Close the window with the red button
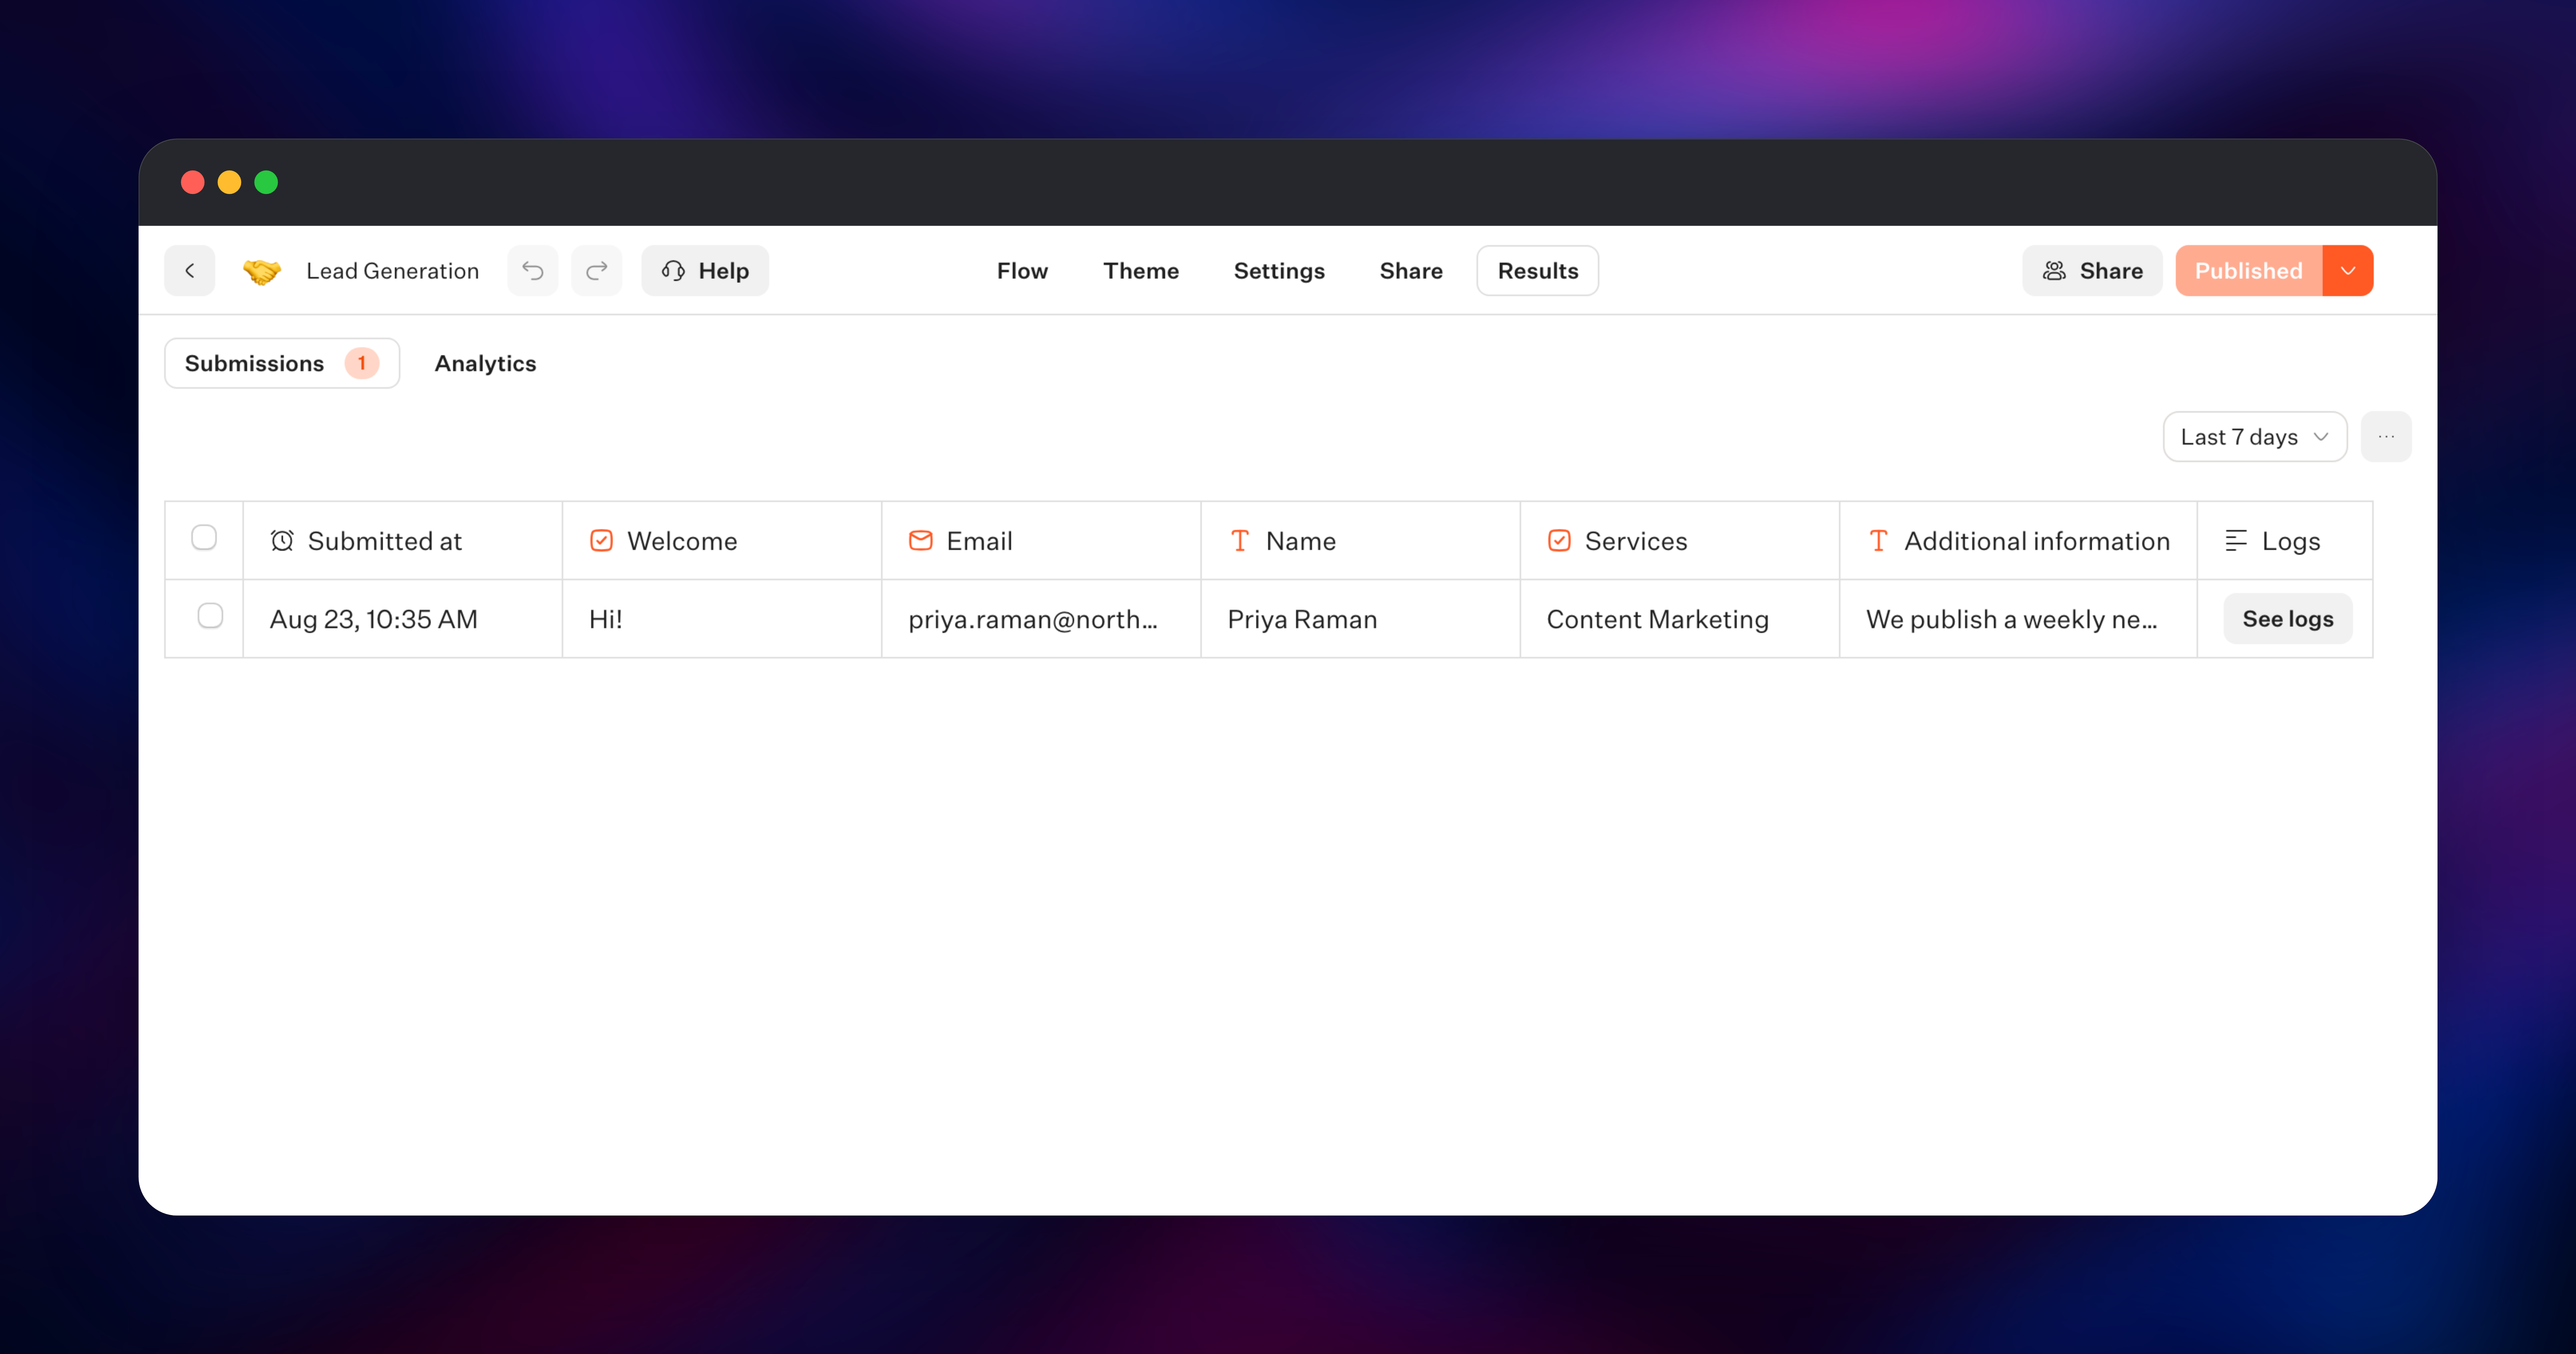Image resolution: width=2576 pixels, height=1354 pixels. pos(193,182)
